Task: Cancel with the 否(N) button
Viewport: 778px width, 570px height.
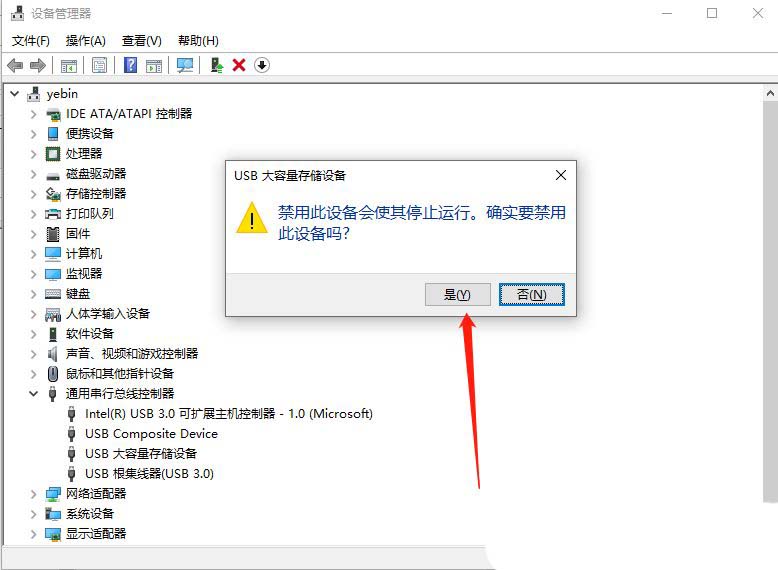Action: click(531, 295)
